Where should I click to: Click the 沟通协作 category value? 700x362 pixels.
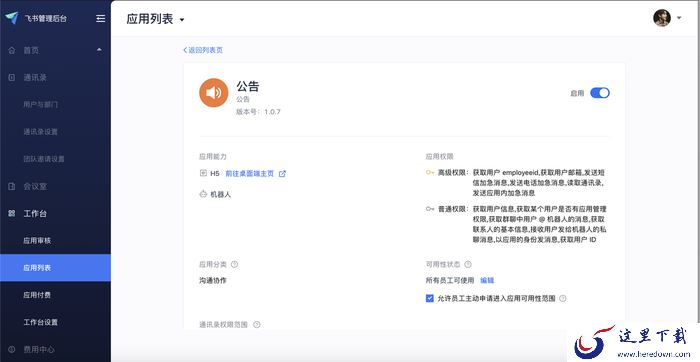click(x=213, y=281)
